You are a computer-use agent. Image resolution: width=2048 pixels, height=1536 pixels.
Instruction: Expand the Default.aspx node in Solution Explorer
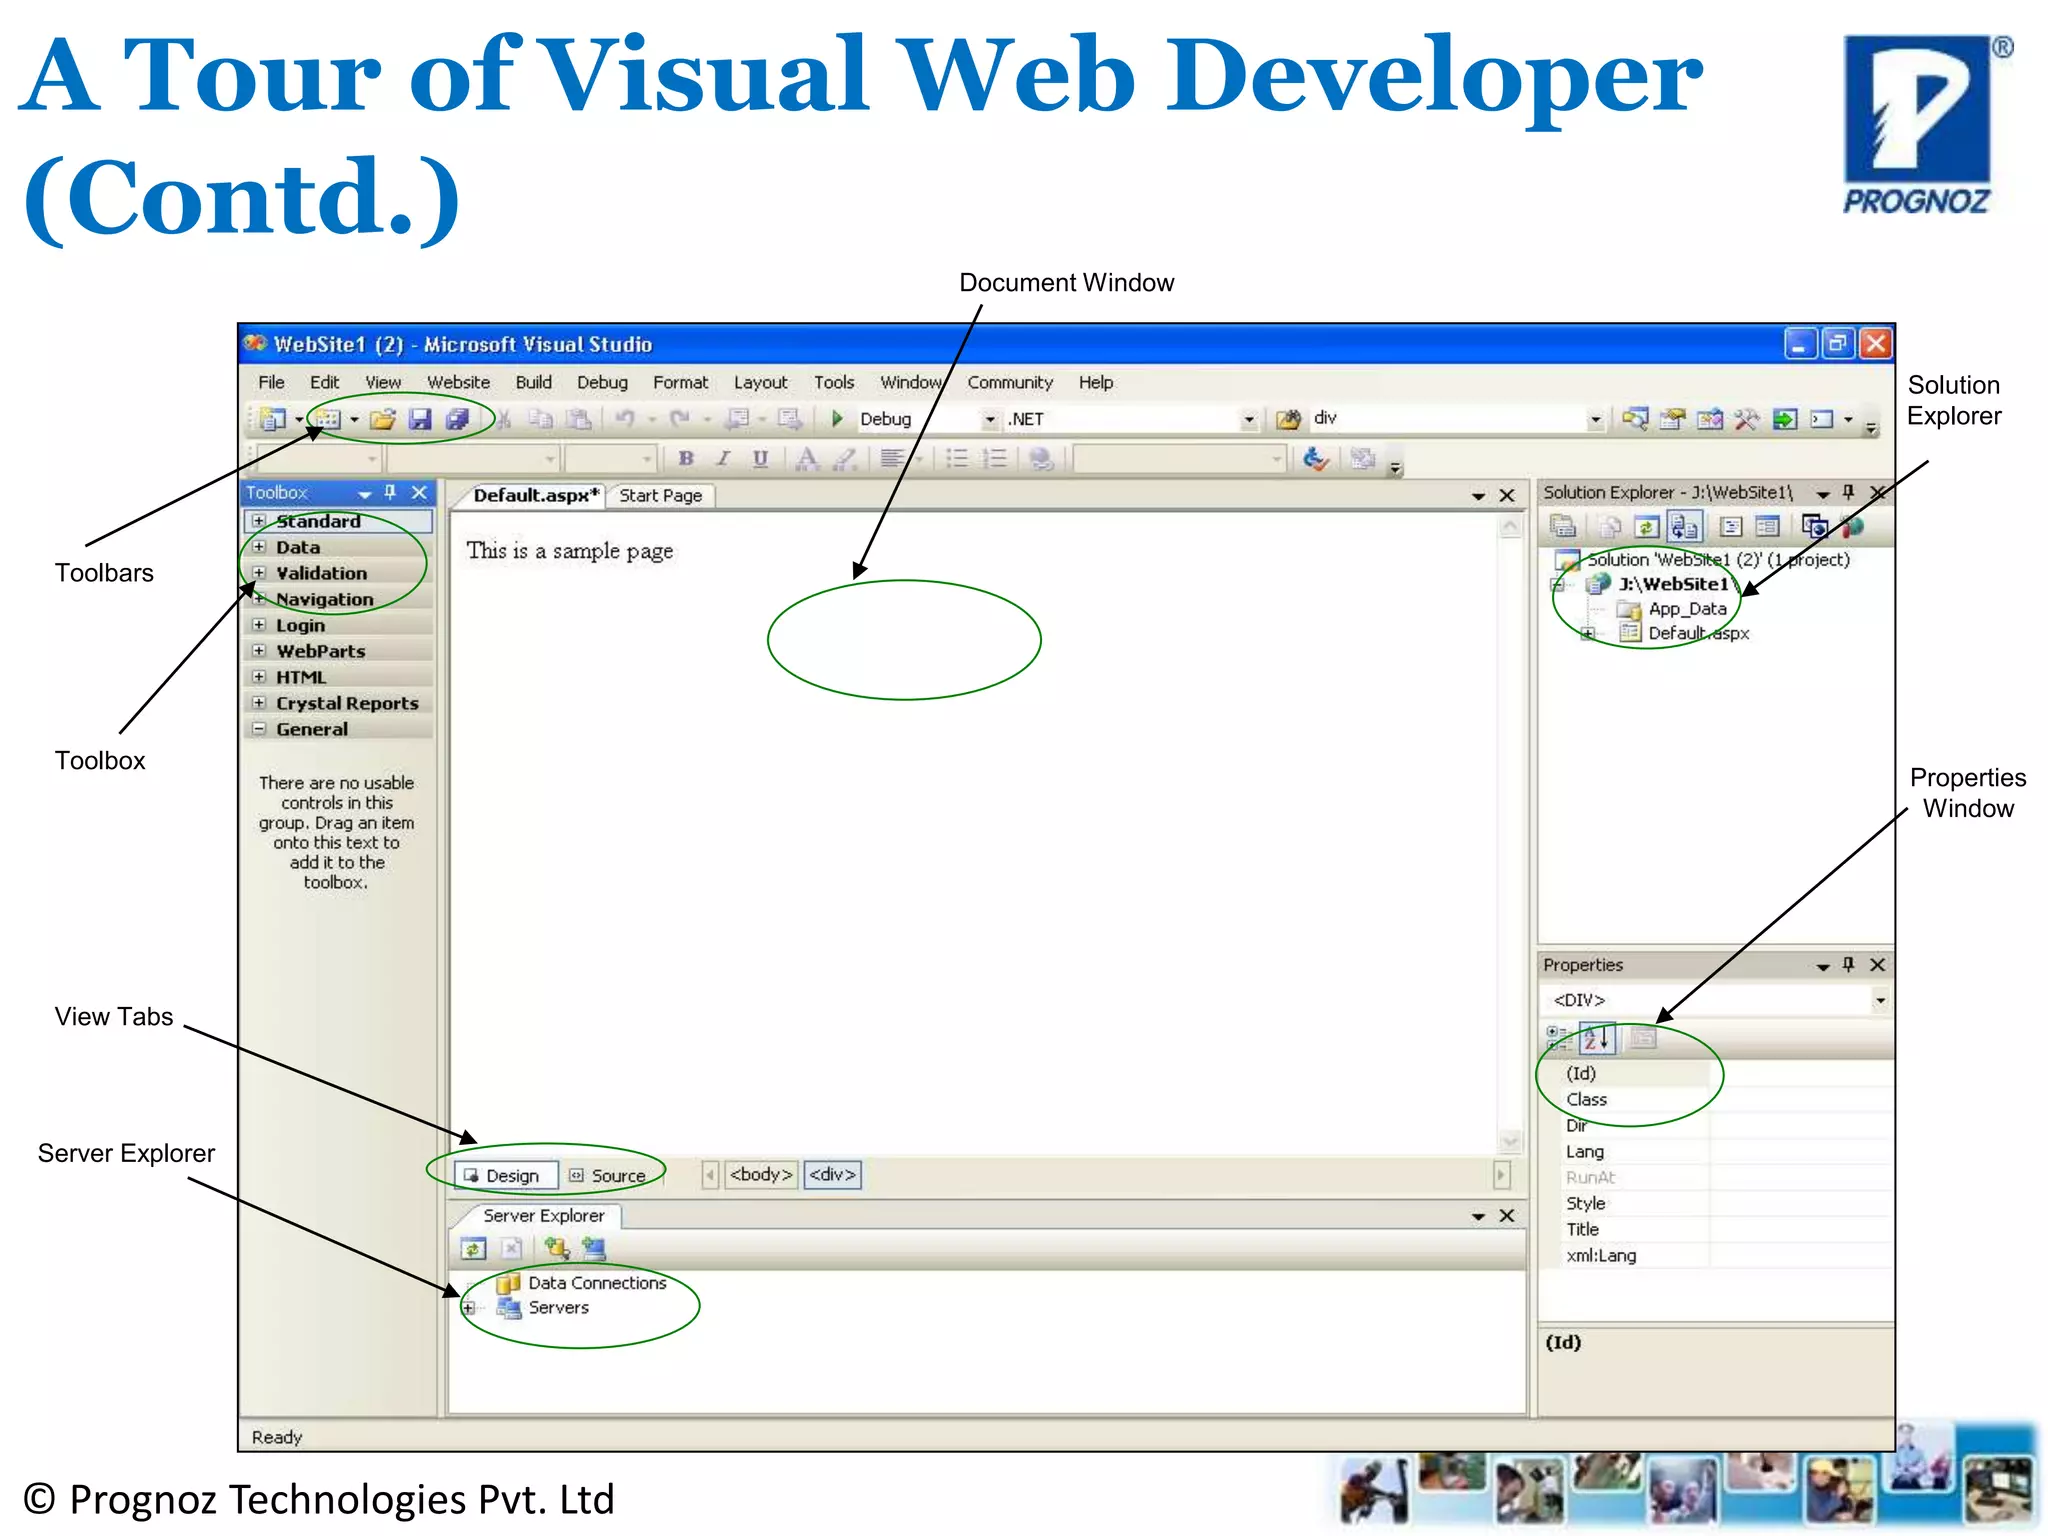coord(1587,633)
